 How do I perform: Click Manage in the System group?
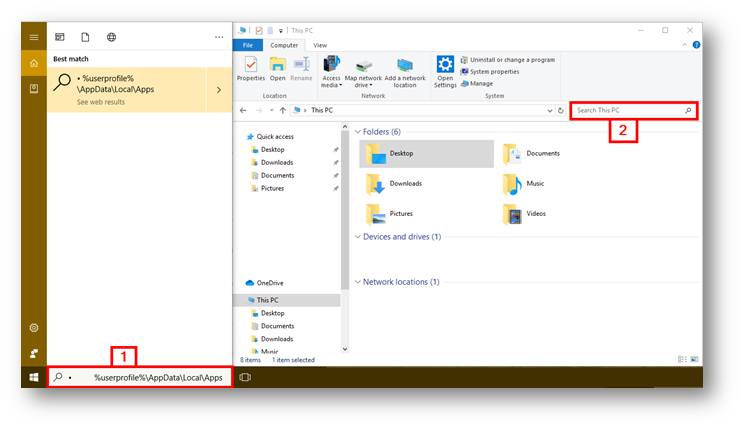[x=477, y=84]
